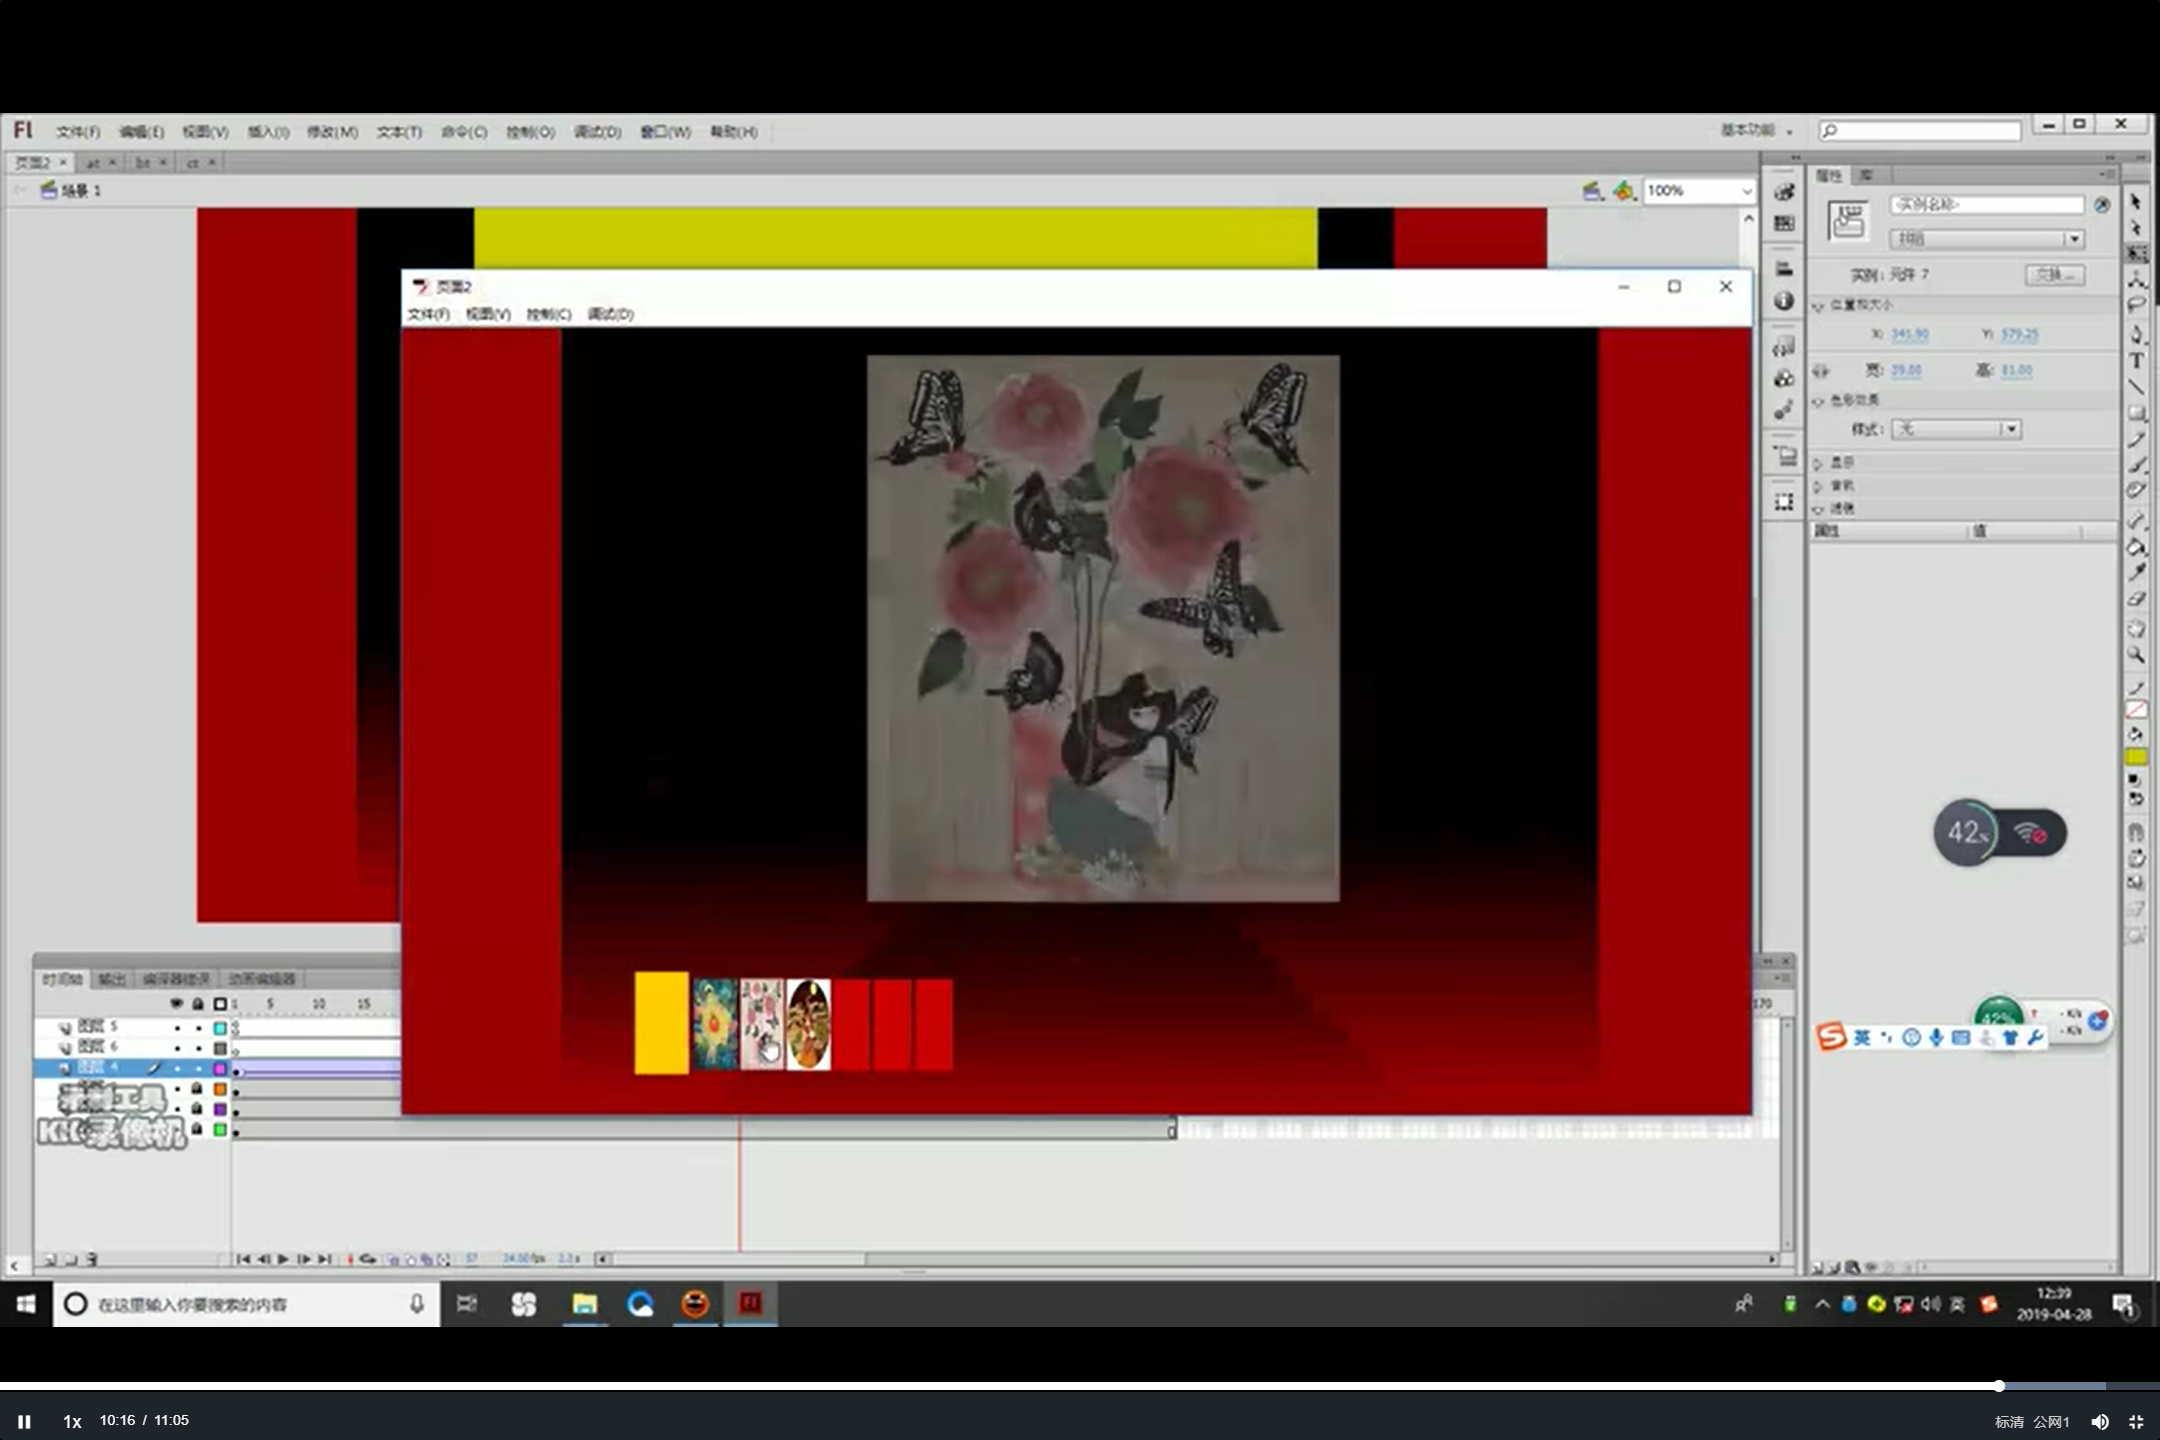Click the magenta outline swatch of 图层 4
The height and width of the screenshot is (1440, 2160).
point(220,1069)
